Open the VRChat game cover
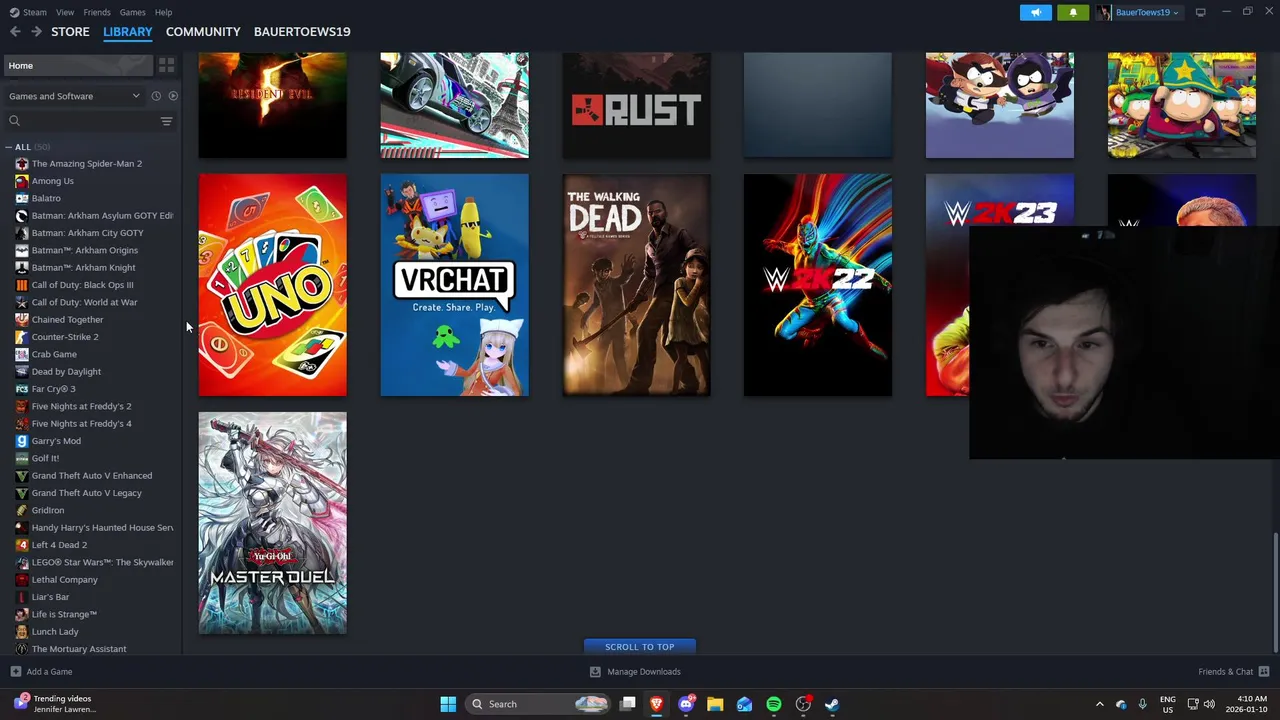Screen dimensions: 1280x720 point(455,285)
